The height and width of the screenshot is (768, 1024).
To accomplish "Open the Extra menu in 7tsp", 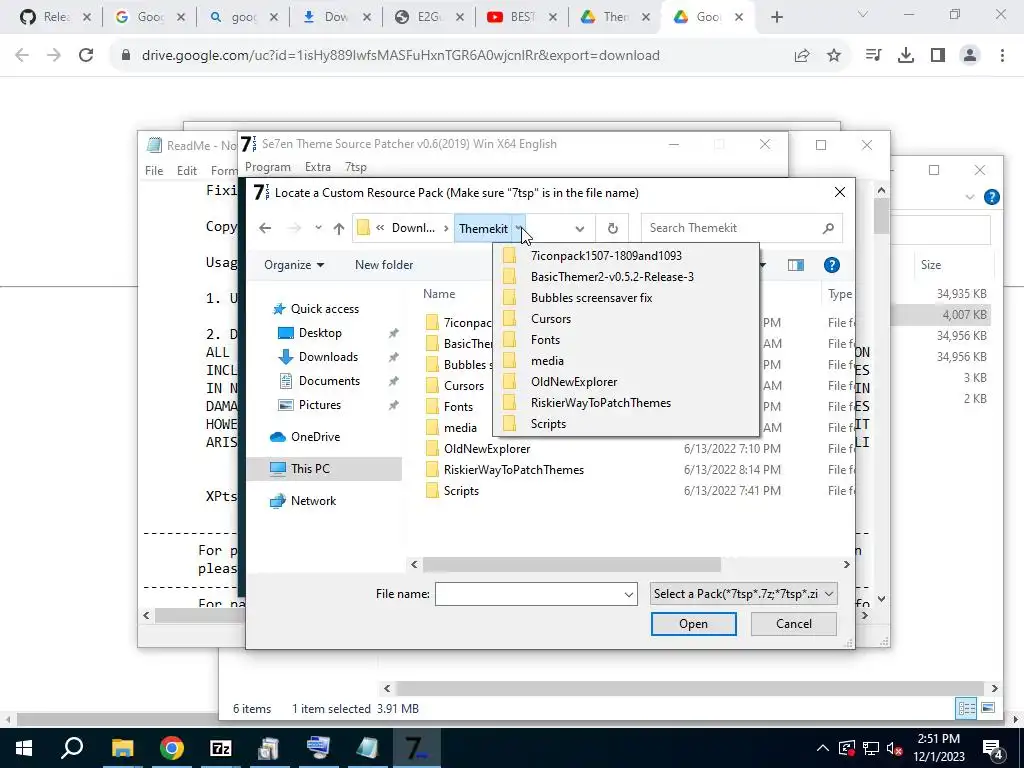I will pos(317,167).
